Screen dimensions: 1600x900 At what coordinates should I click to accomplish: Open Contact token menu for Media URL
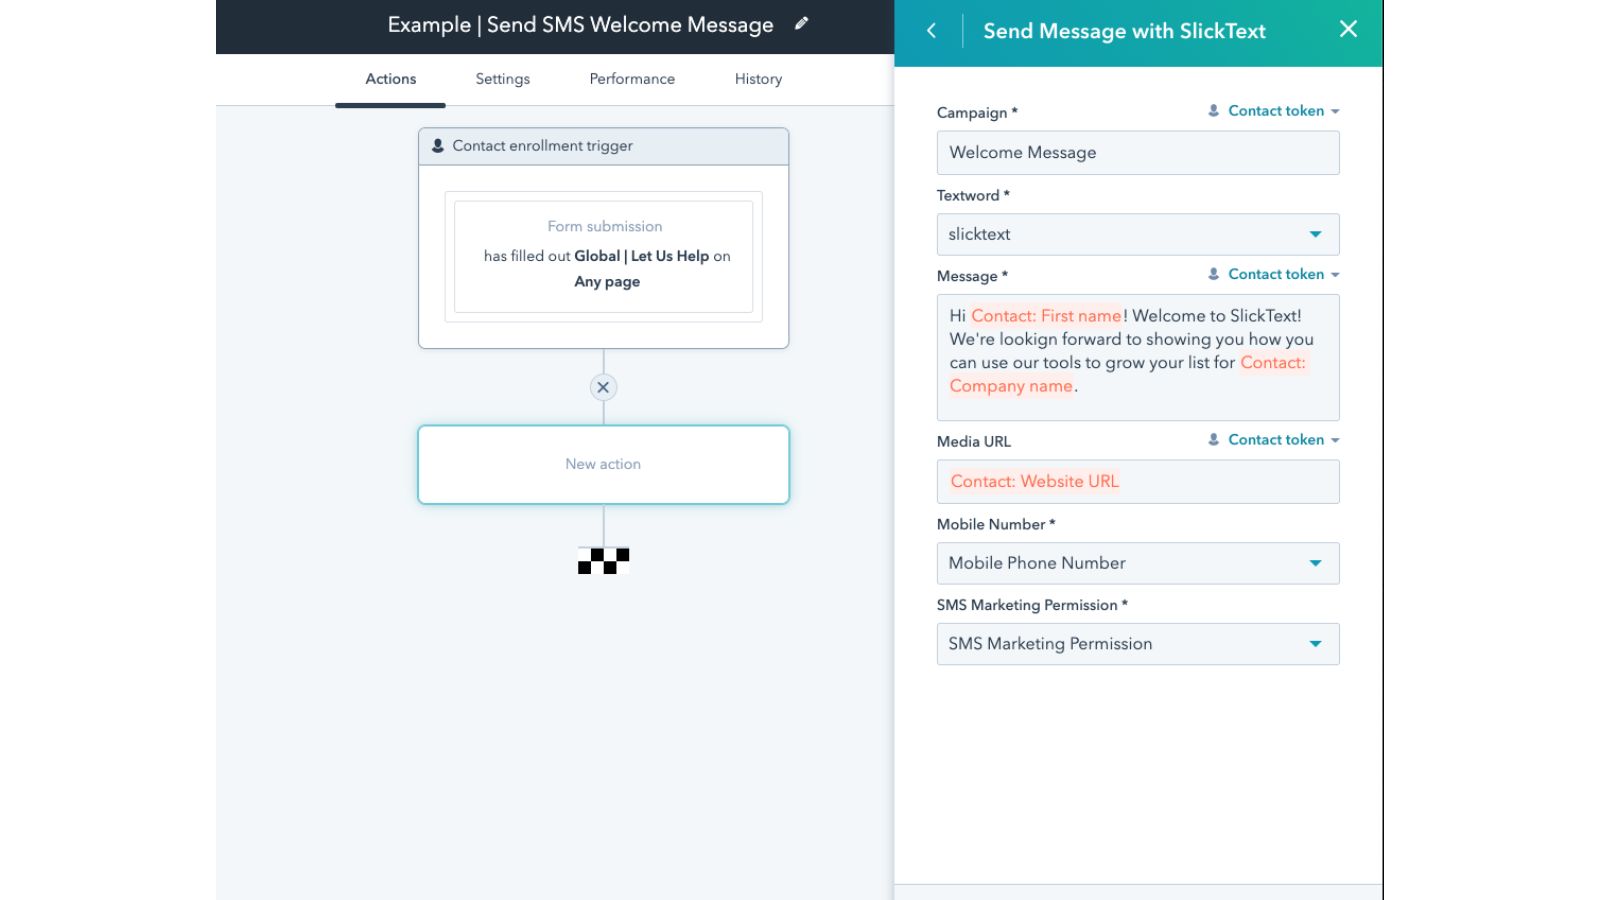click(1274, 440)
